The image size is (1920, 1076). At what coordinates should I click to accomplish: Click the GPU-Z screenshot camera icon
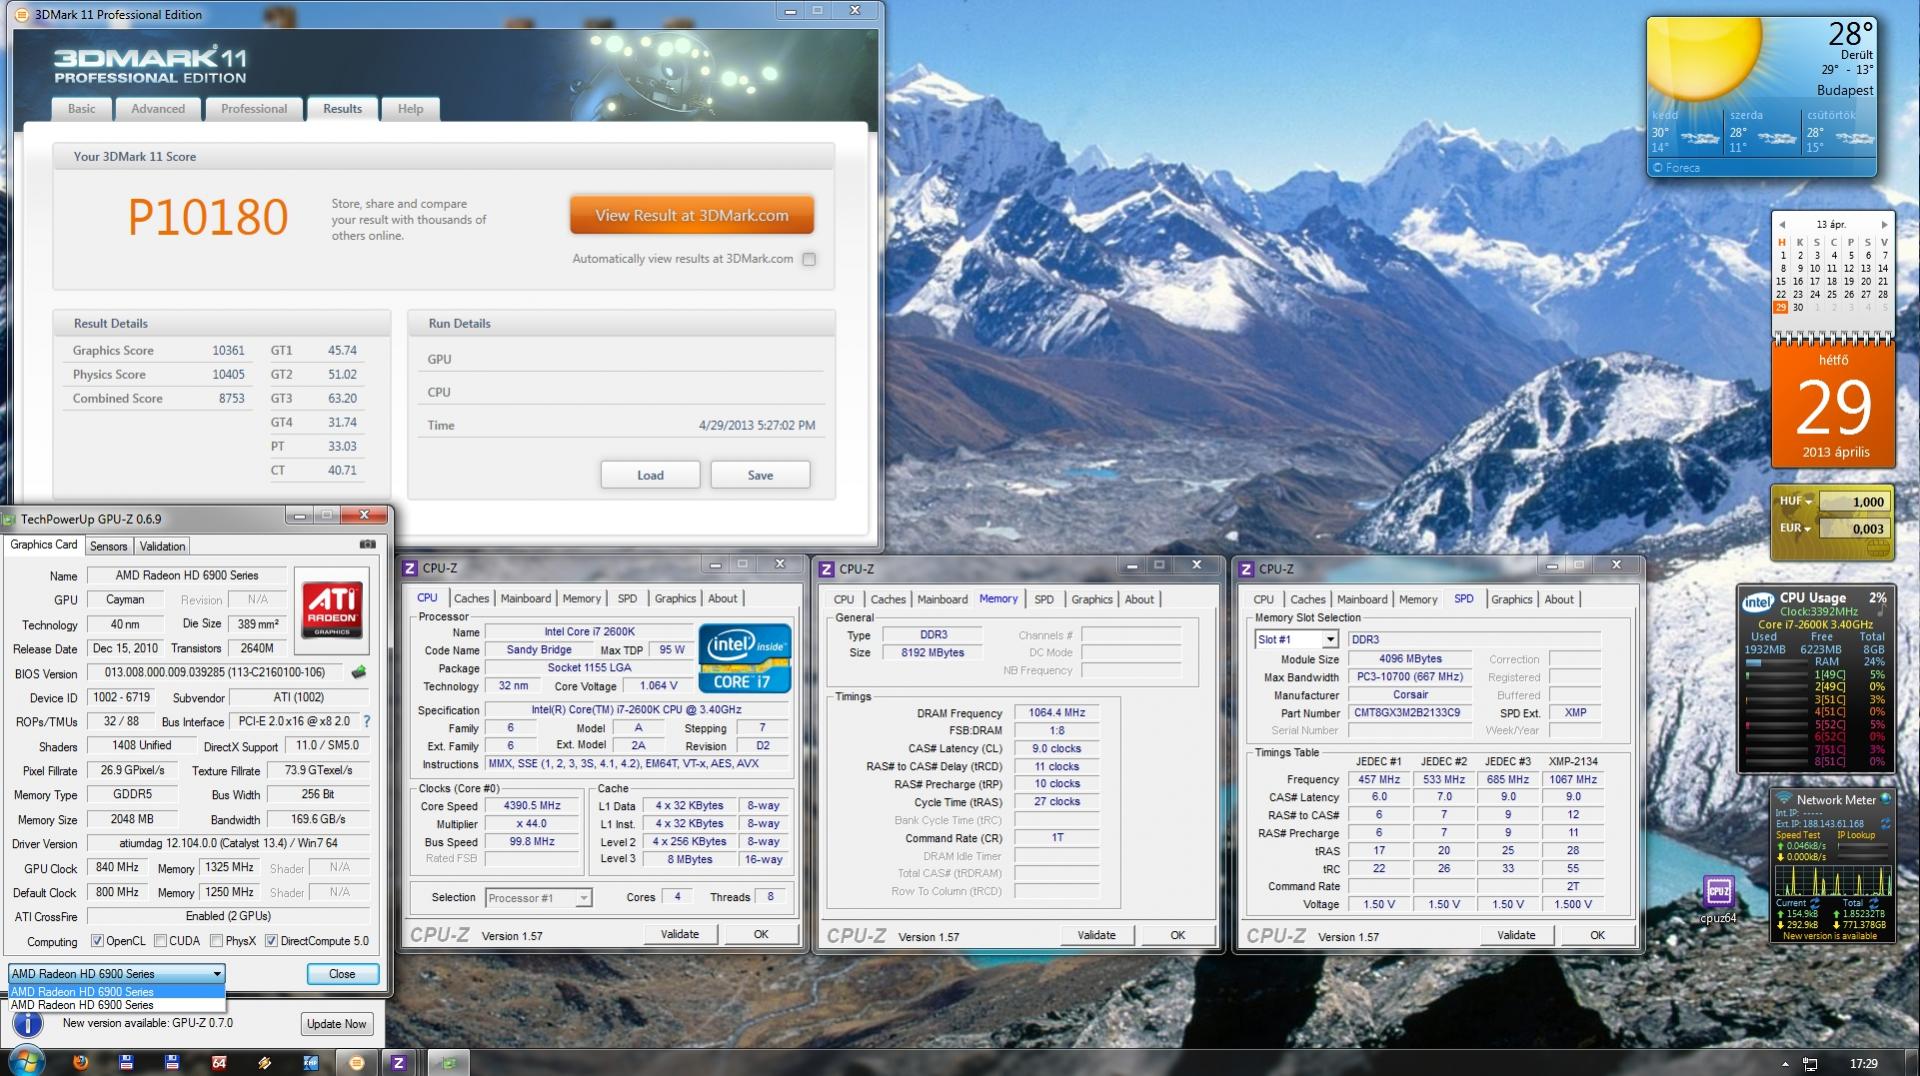[x=368, y=545]
